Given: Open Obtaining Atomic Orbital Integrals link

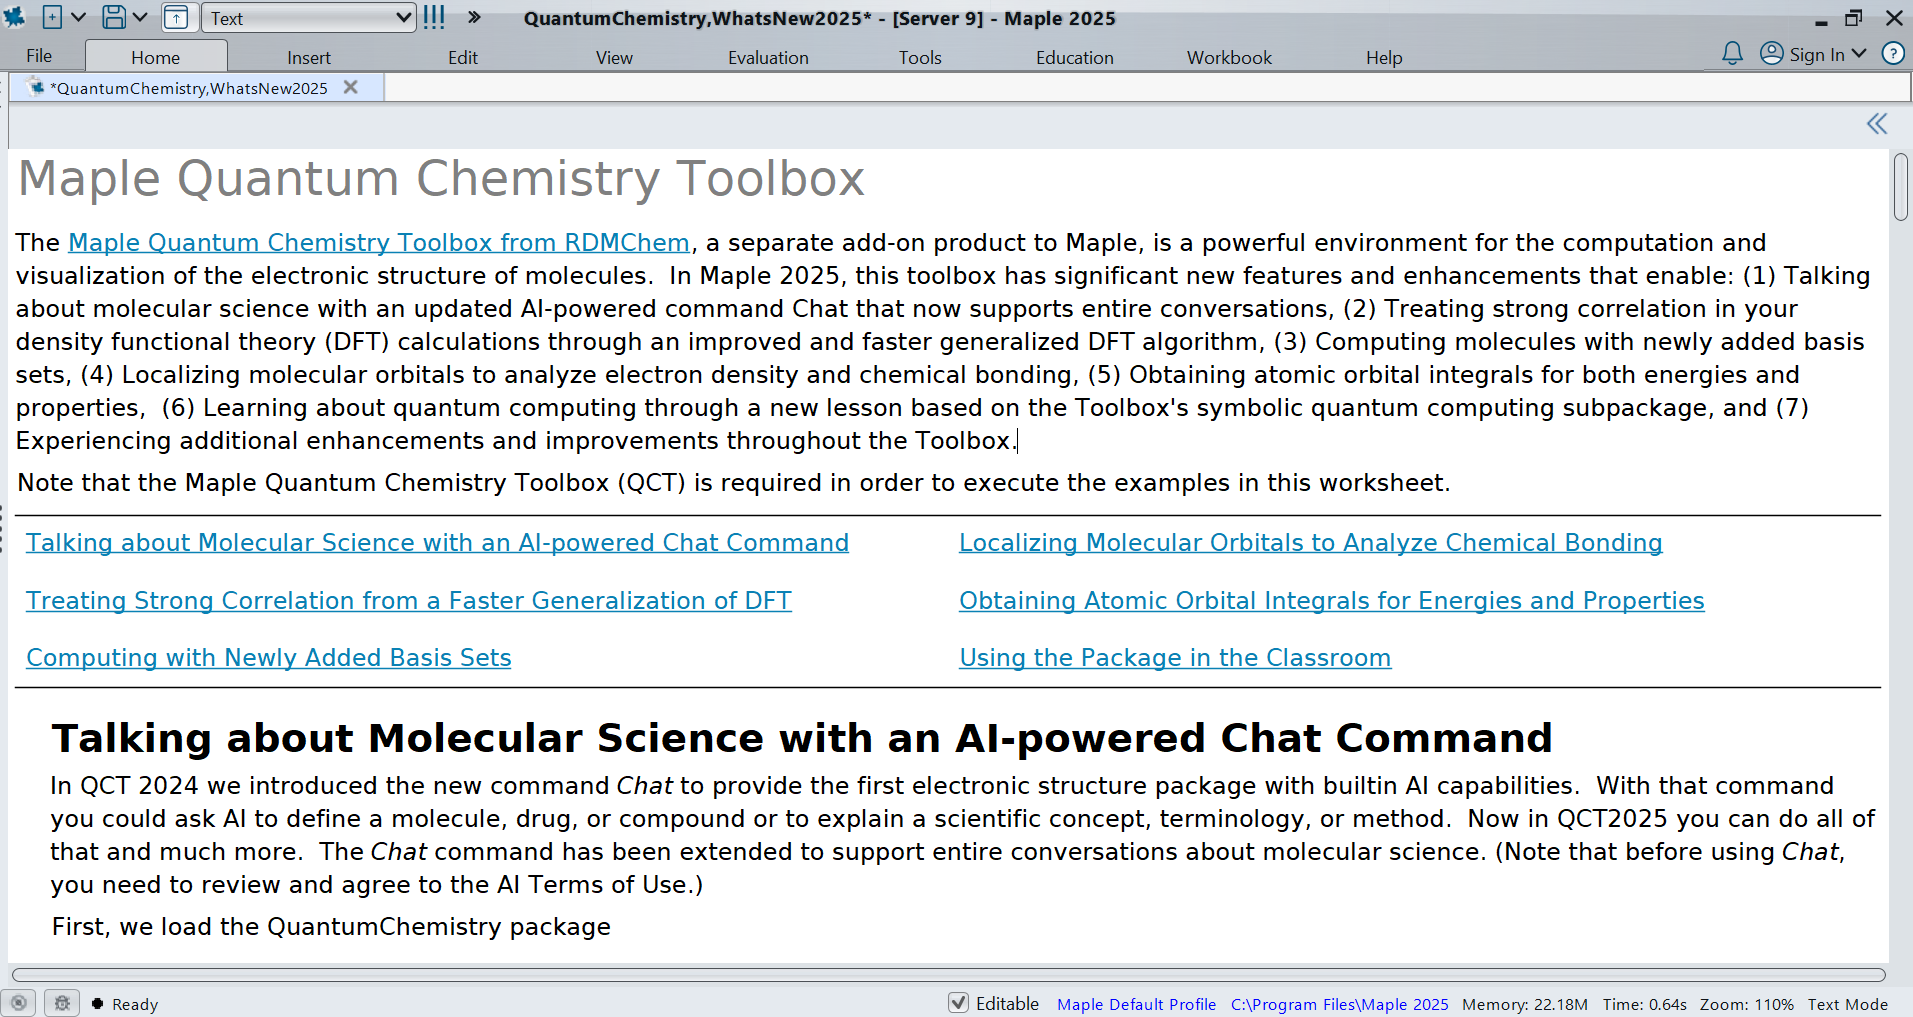Looking at the screenshot, I should click(x=1332, y=601).
